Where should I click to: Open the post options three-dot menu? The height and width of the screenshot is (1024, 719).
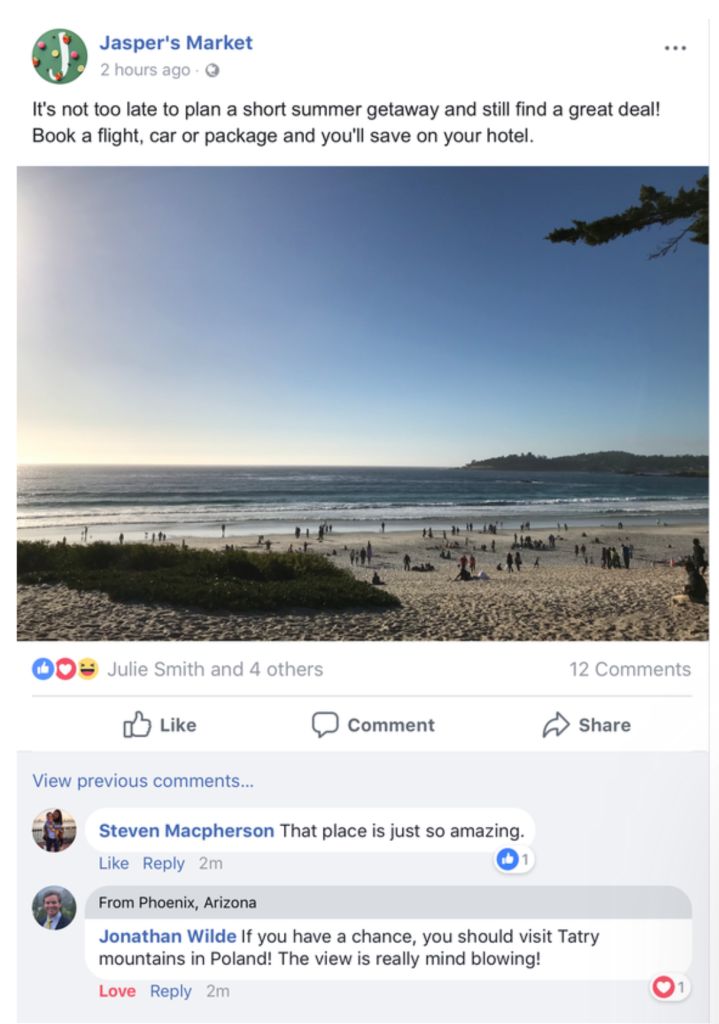click(675, 48)
